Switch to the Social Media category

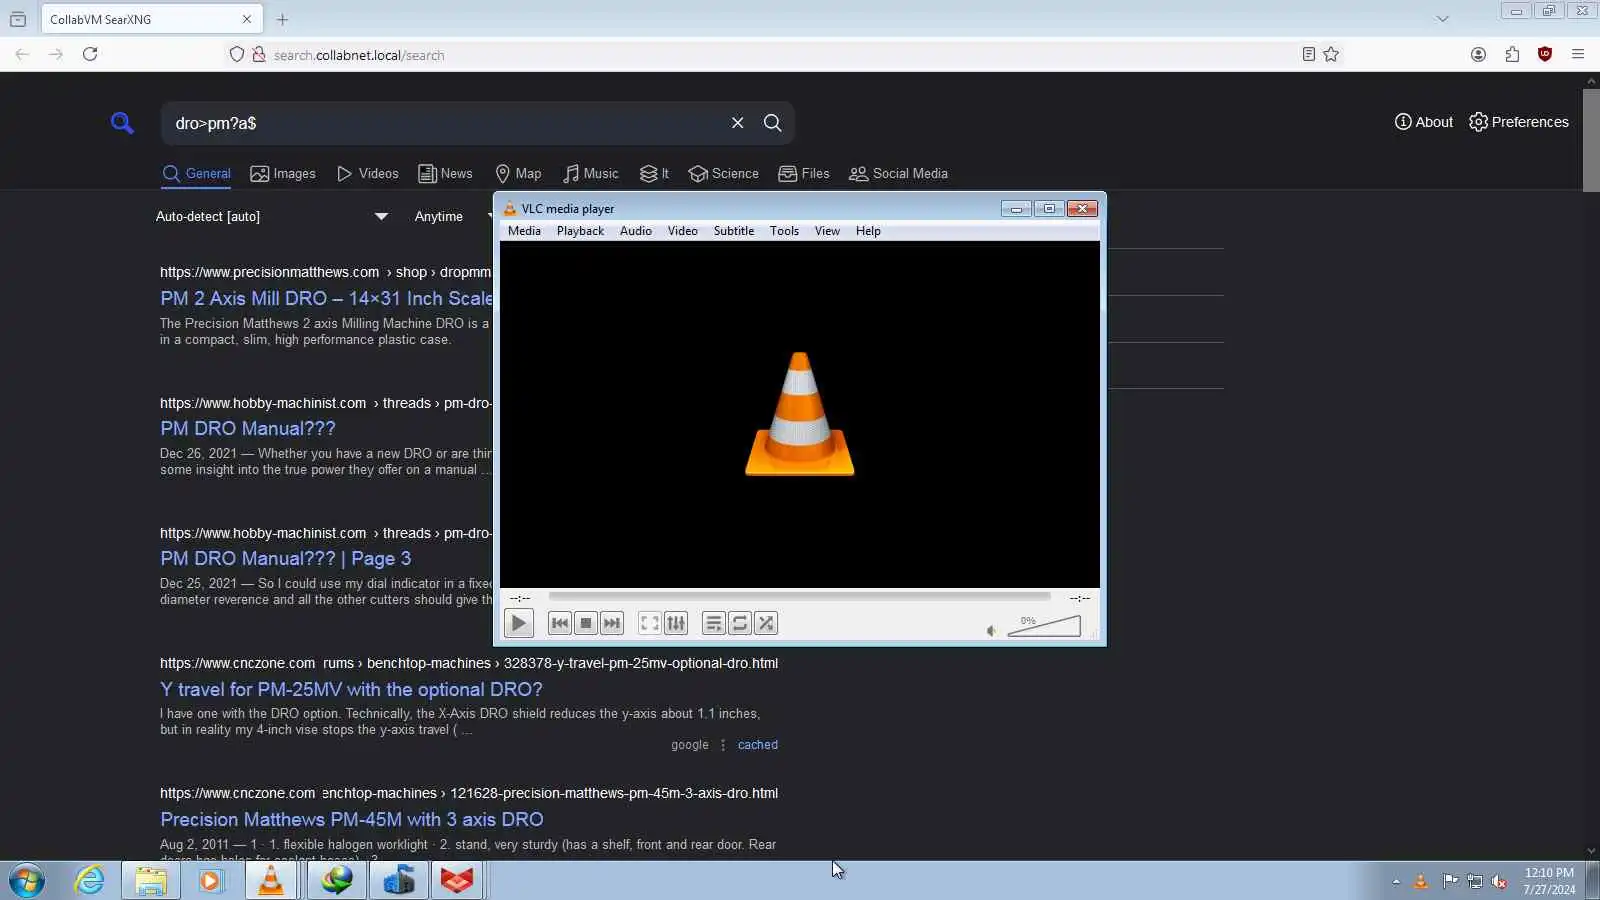[x=898, y=174]
